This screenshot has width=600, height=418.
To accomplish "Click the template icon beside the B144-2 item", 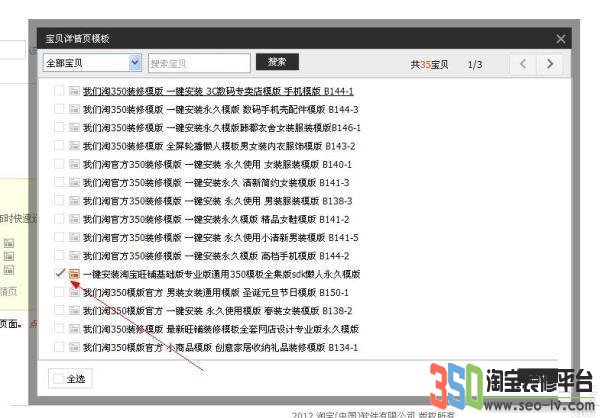I will coord(74,256).
